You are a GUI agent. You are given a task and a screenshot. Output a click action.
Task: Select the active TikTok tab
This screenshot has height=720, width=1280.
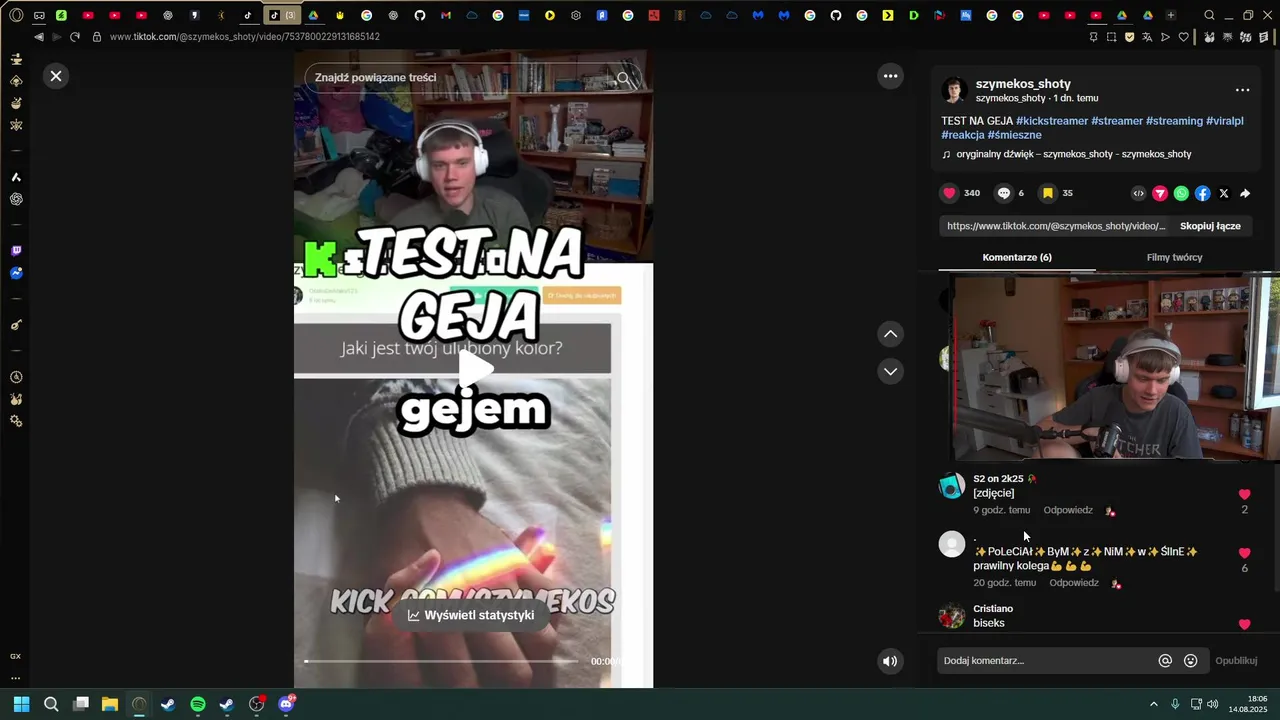[281, 15]
